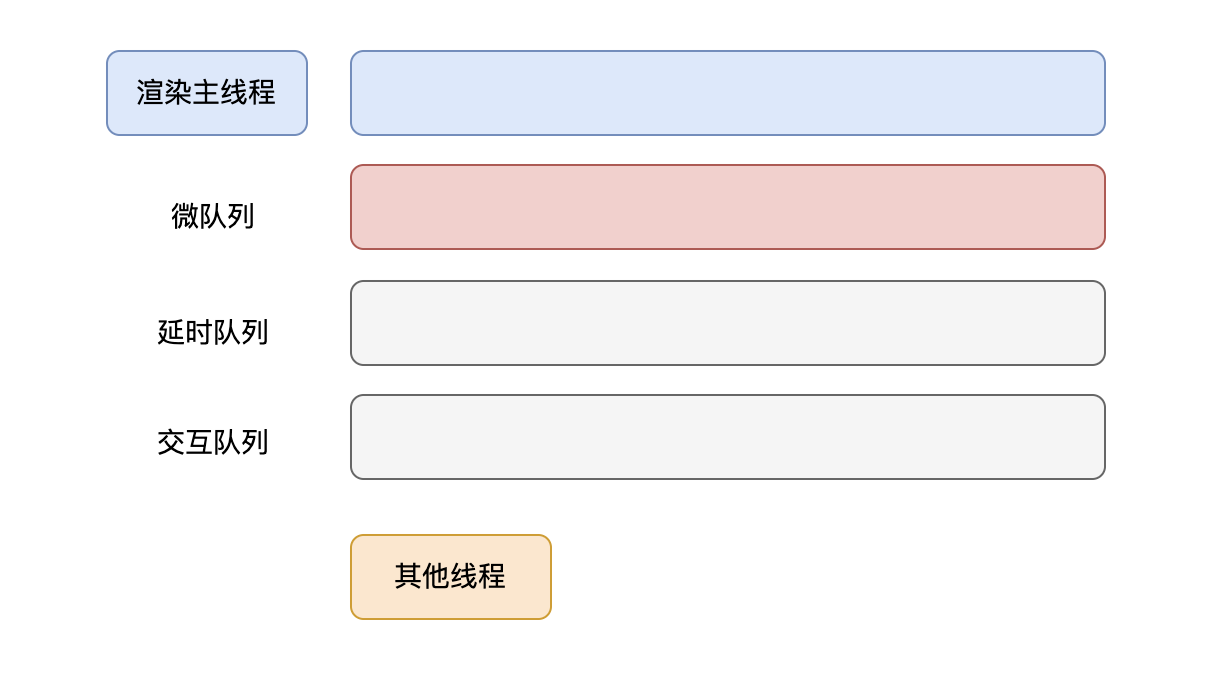Select the text 其他线程 in the orange box
Viewport: 1232px width, 676px height.
coord(450,577)
